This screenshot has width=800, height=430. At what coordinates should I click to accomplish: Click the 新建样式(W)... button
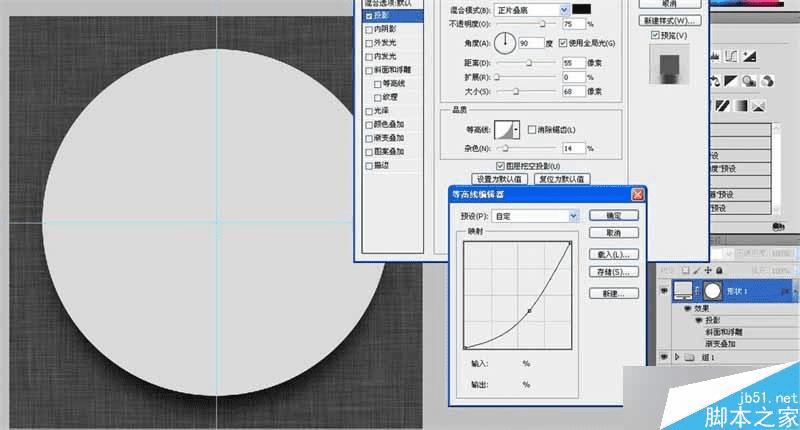tap(669, 21)
